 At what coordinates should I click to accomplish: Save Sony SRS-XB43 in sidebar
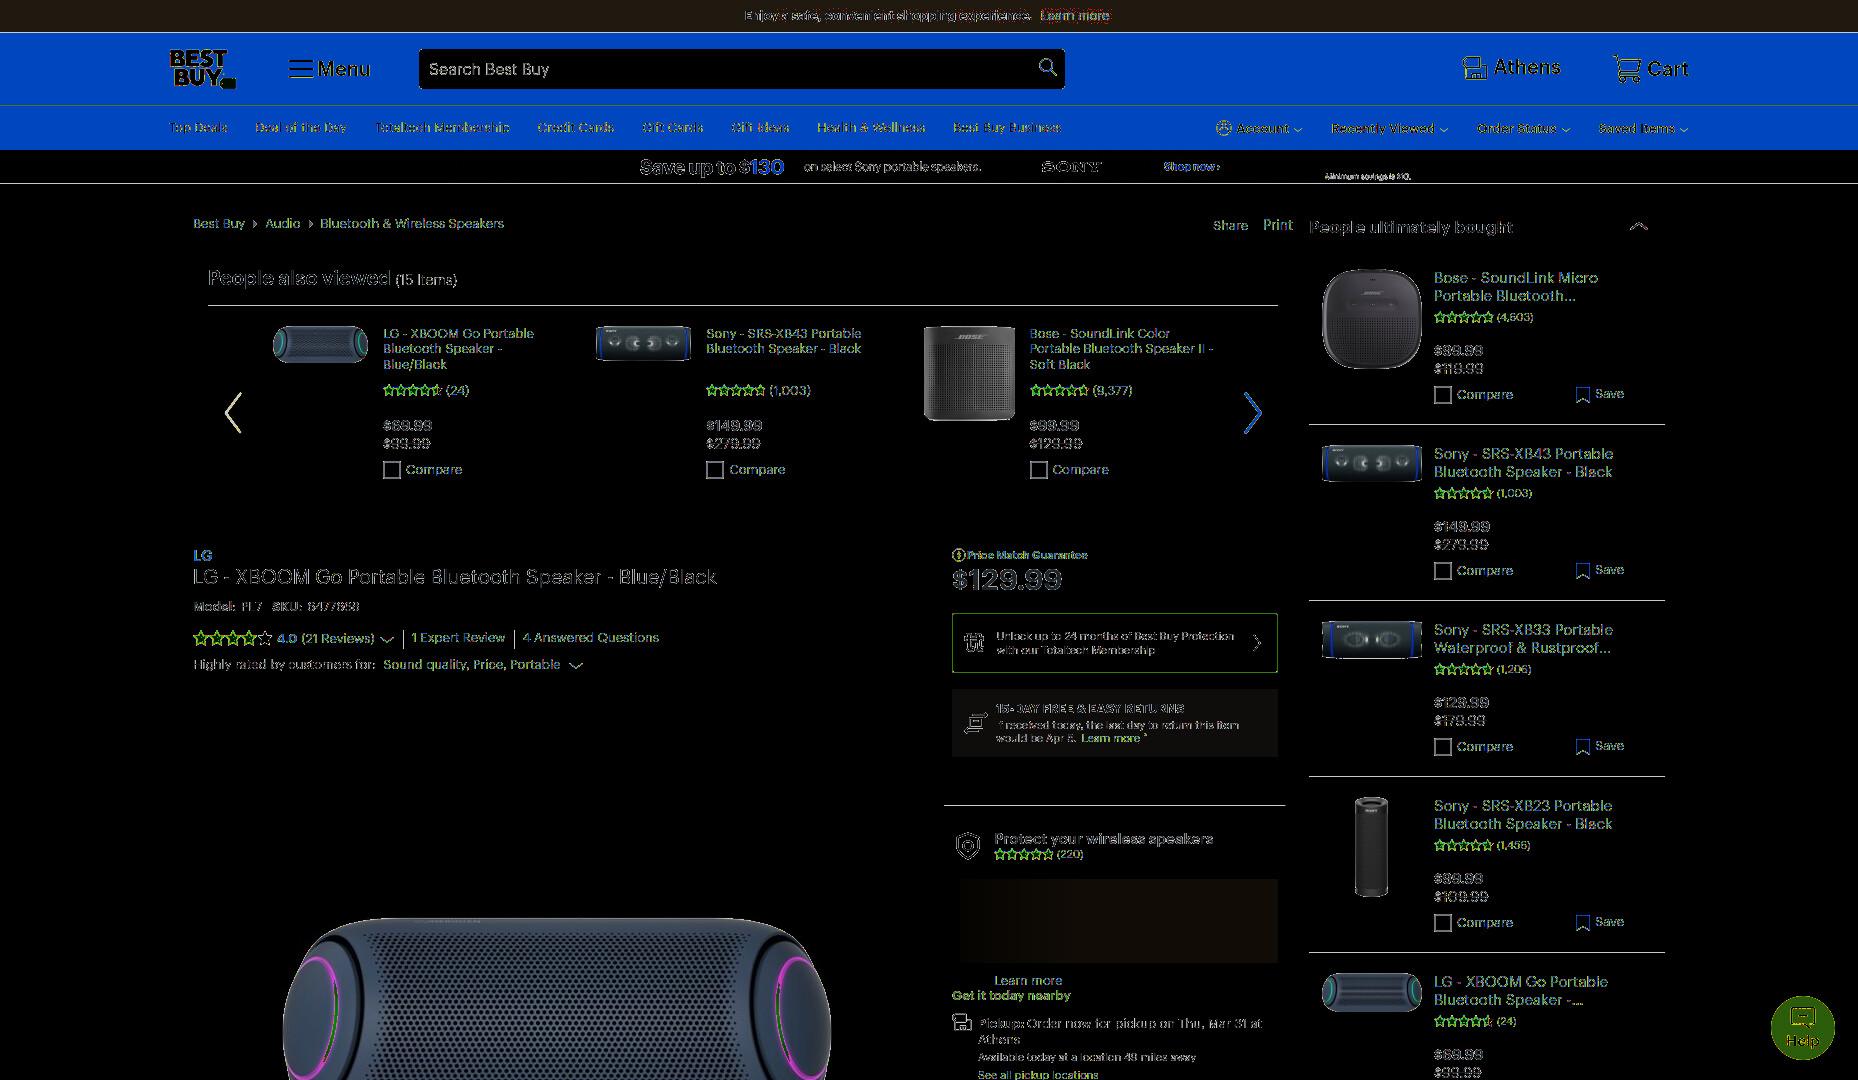pos(1599,570)
